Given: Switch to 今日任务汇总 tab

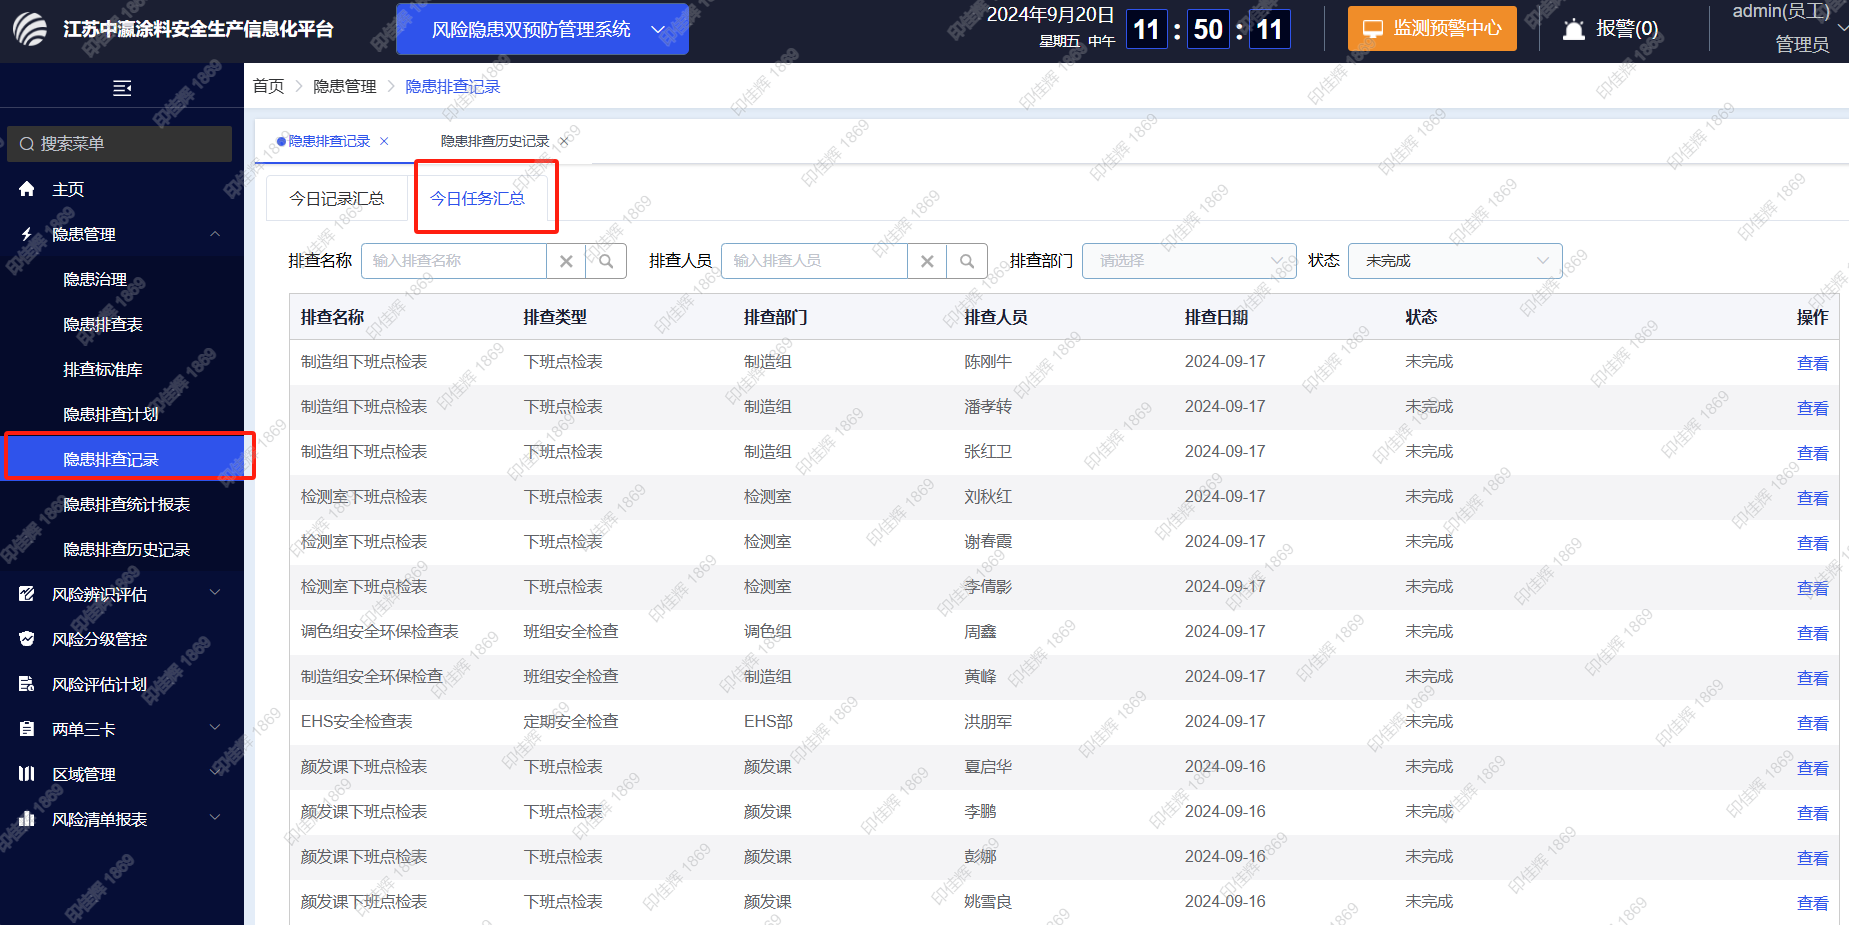Looking at the screenshot, I should point(477,198).
